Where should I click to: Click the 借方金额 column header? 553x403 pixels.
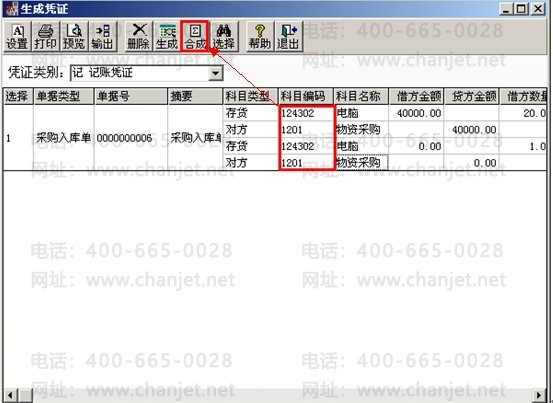416,96
